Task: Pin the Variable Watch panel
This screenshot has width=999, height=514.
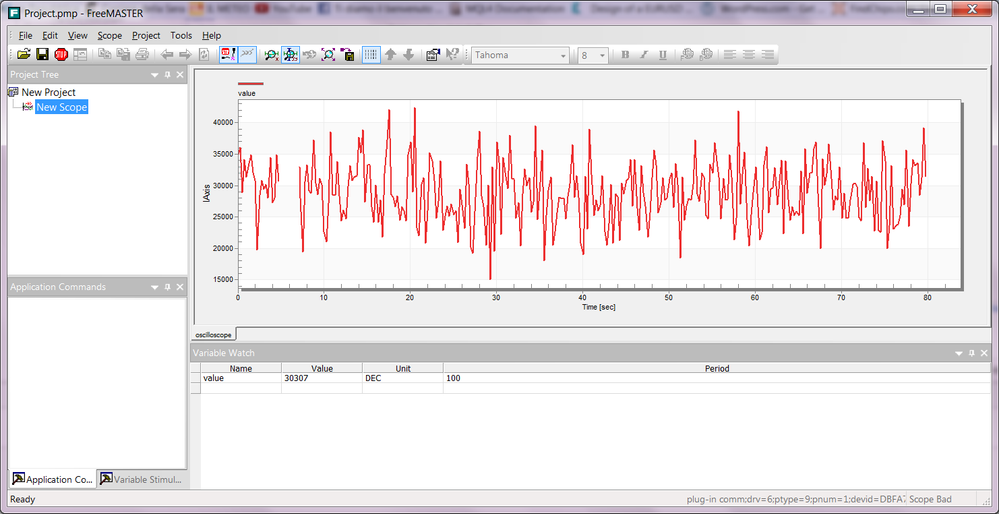Action: pyautogui.click(x=972, y=352)
